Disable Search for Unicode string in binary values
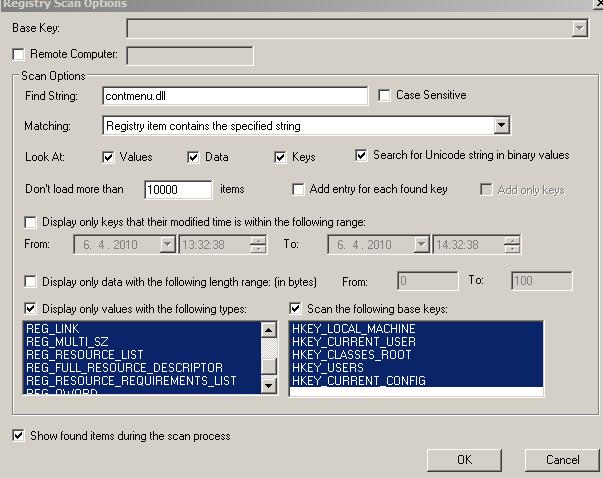 (362, 156)
